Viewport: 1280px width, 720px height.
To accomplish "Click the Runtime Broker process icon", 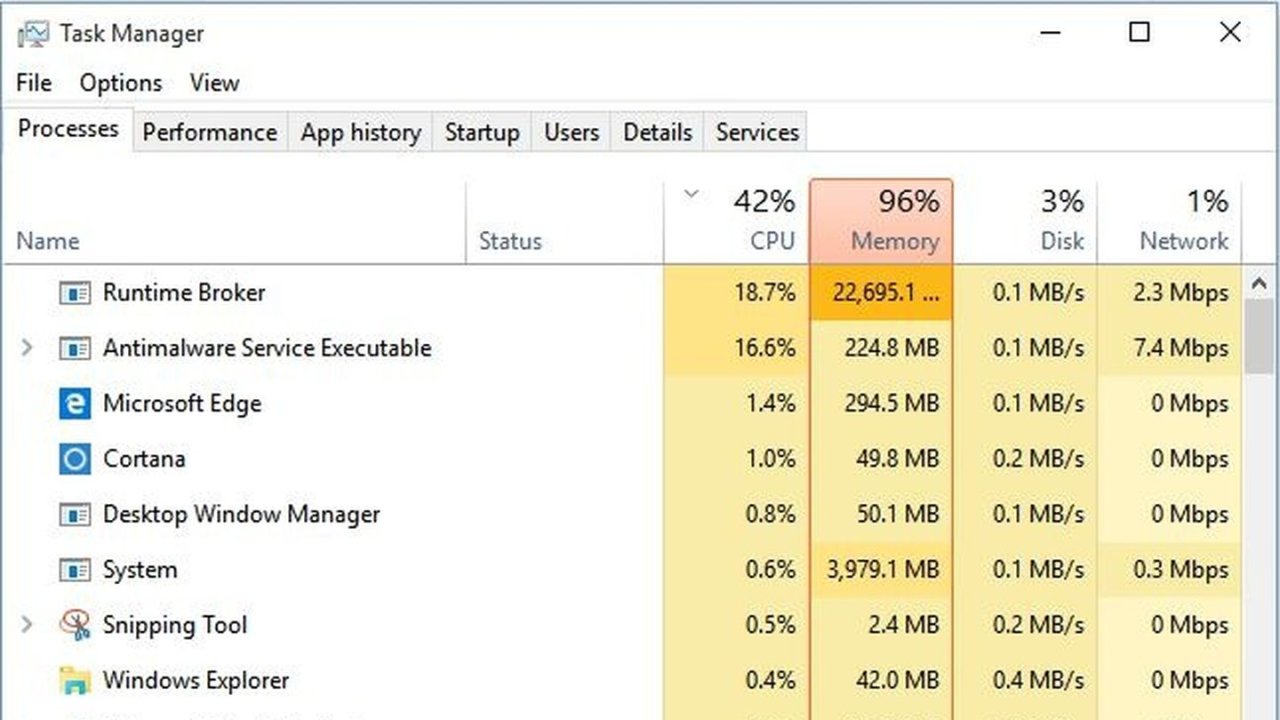I will tap(78, 292).
